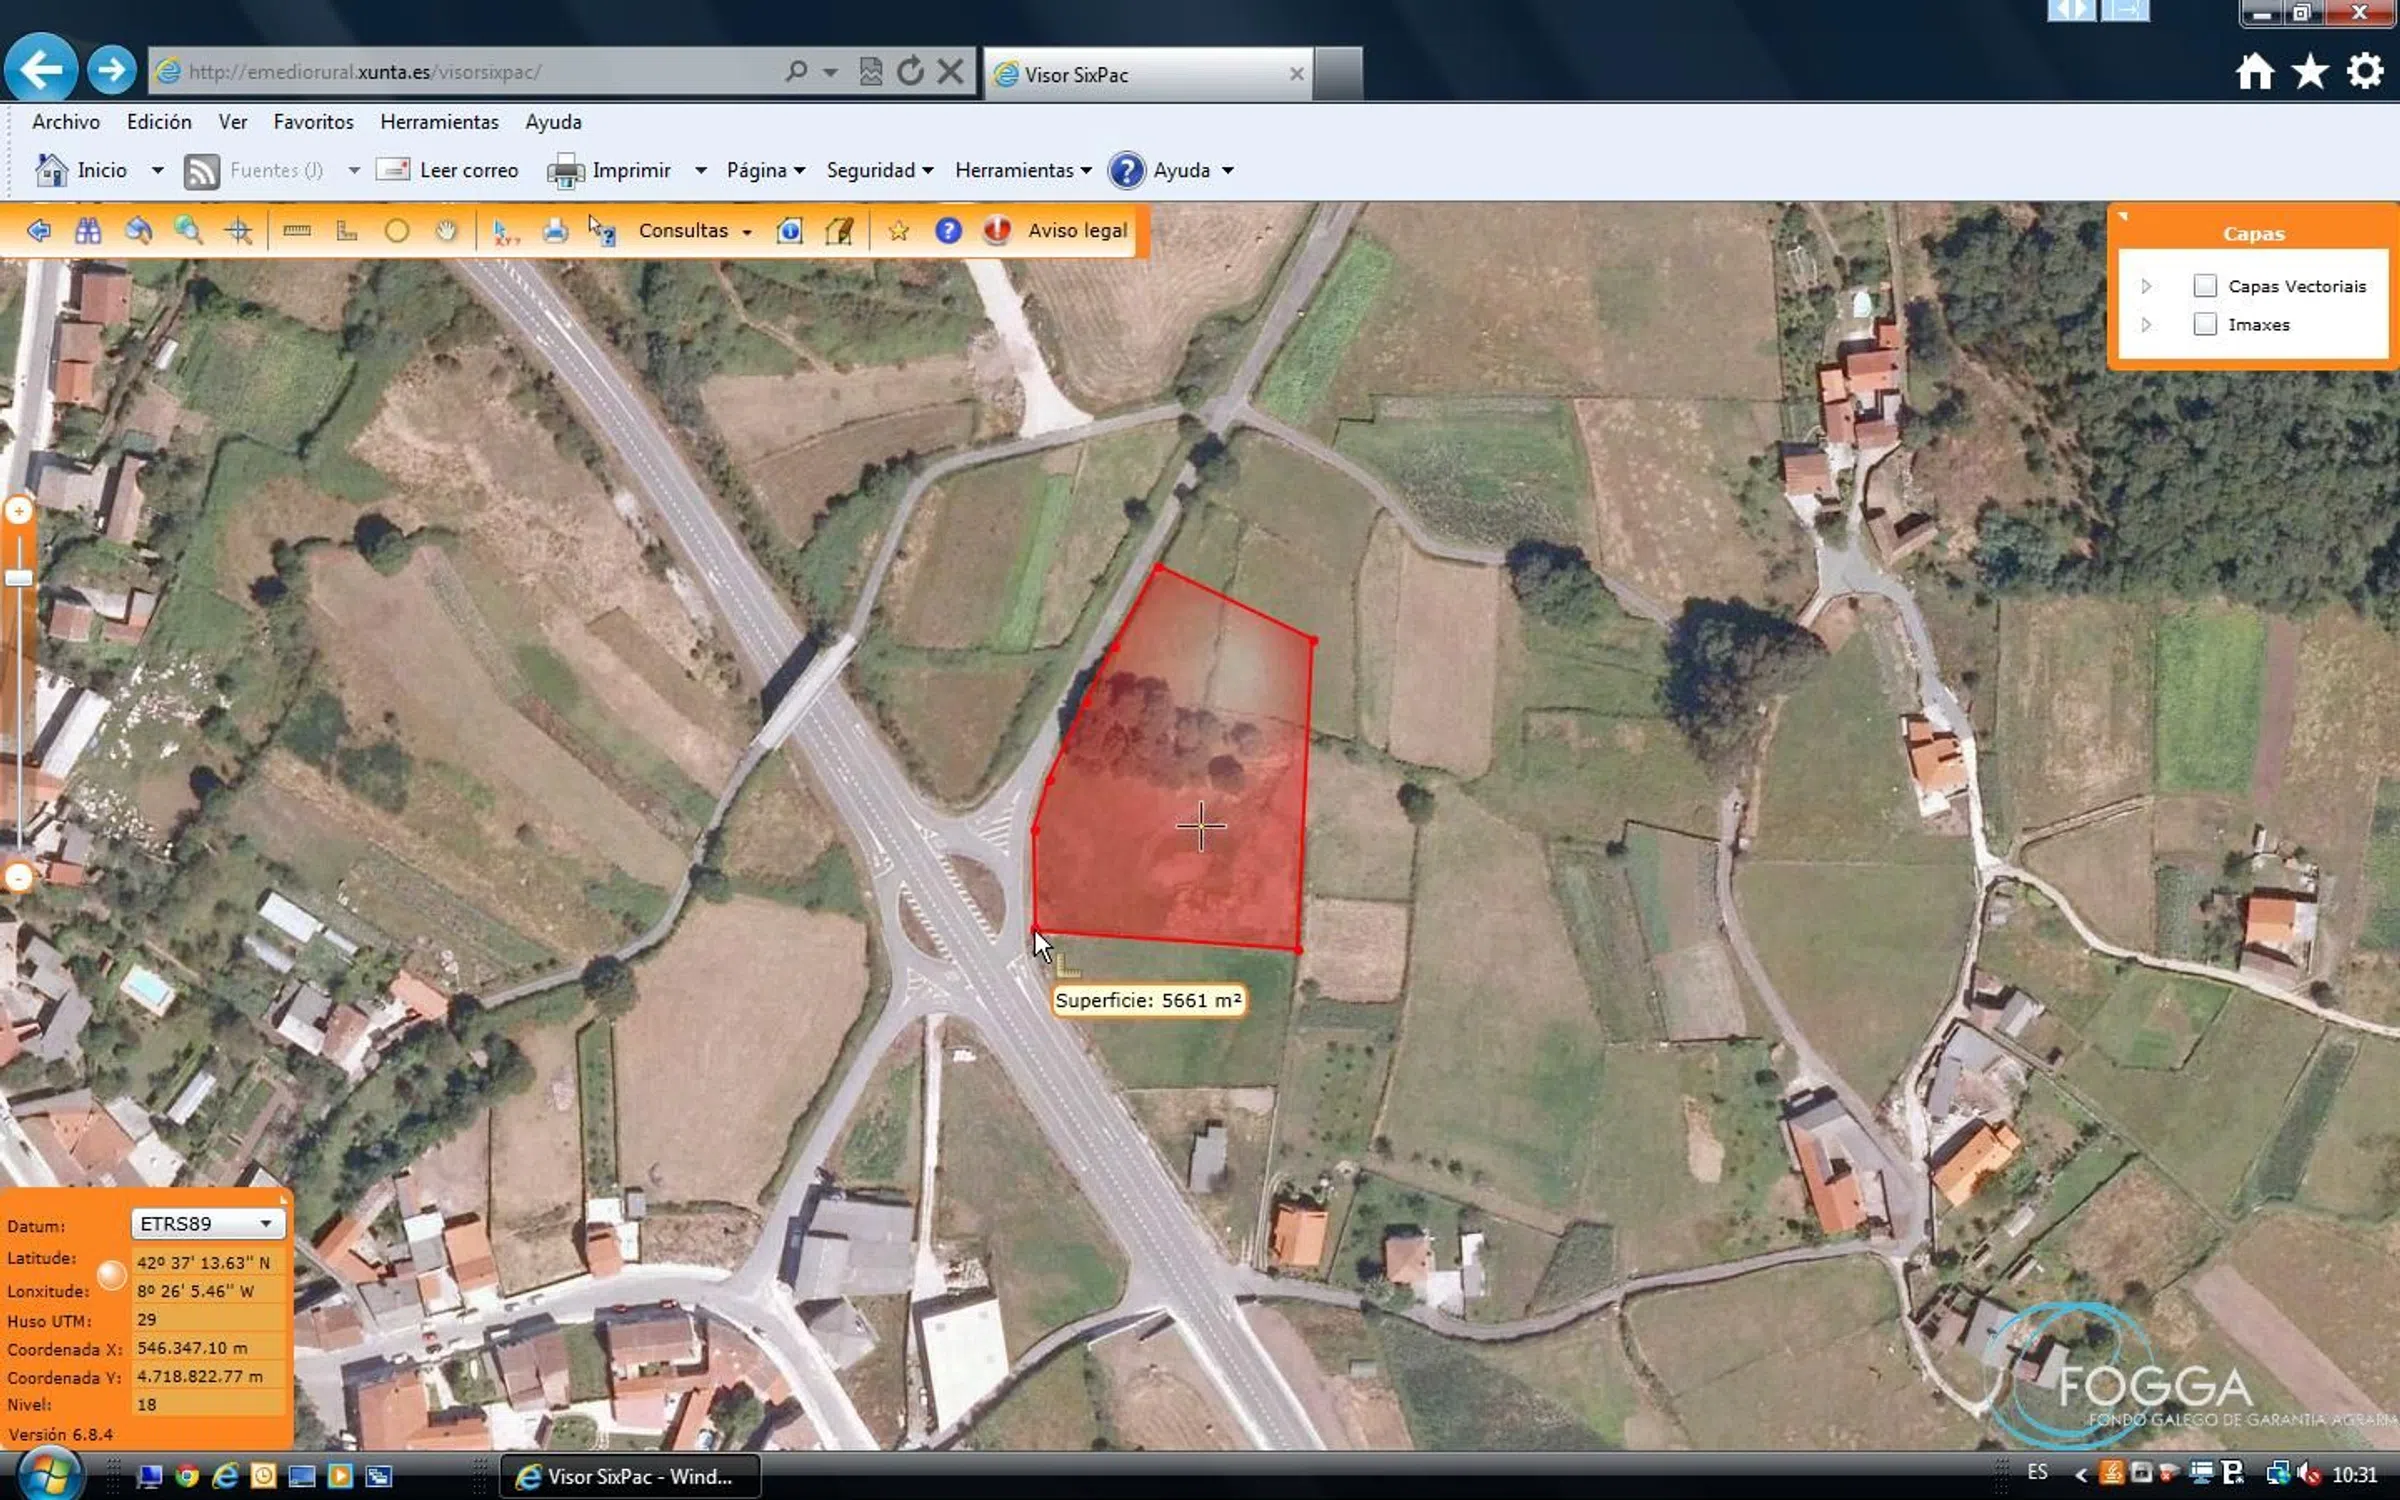
Task: Click the XY coordinates locate tool
Action: tap(505, 231)
